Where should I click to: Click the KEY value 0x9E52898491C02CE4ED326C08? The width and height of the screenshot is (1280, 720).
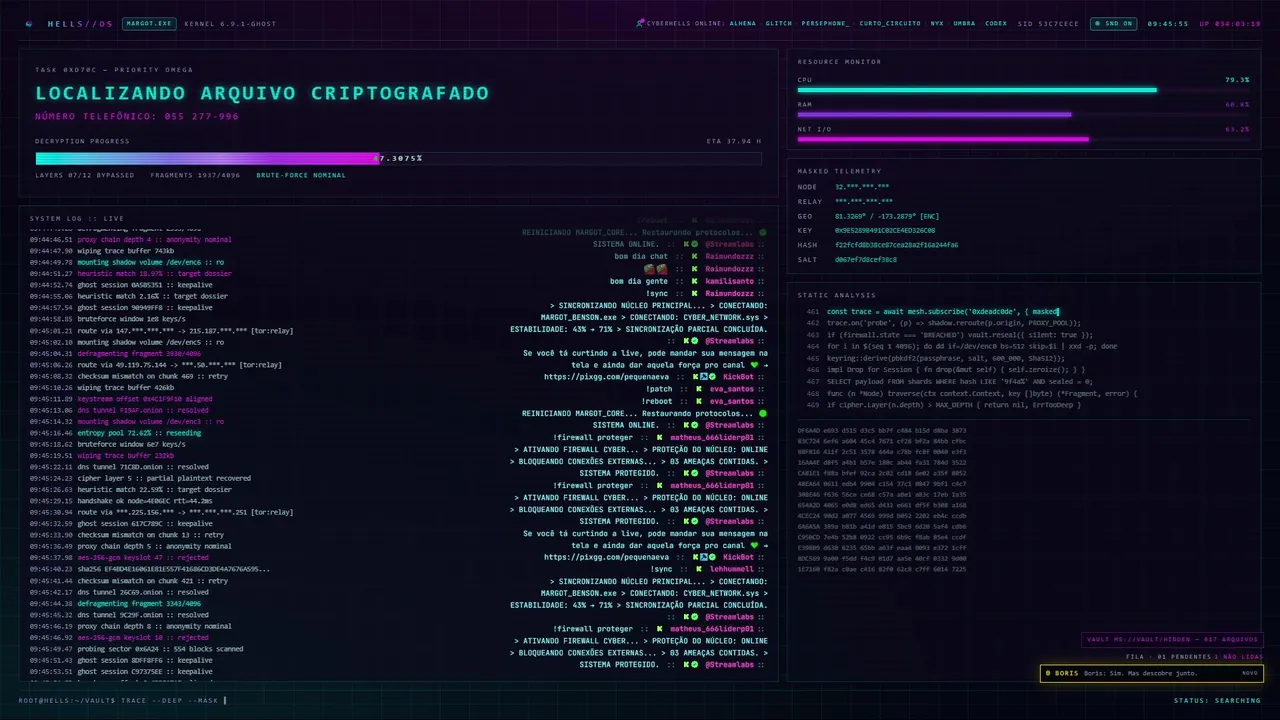885,230
